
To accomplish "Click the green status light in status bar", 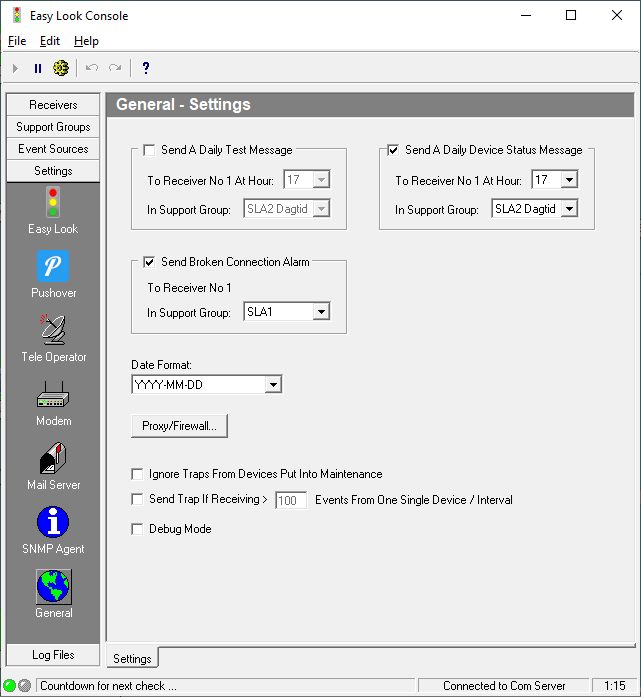I will coord(9,685).
